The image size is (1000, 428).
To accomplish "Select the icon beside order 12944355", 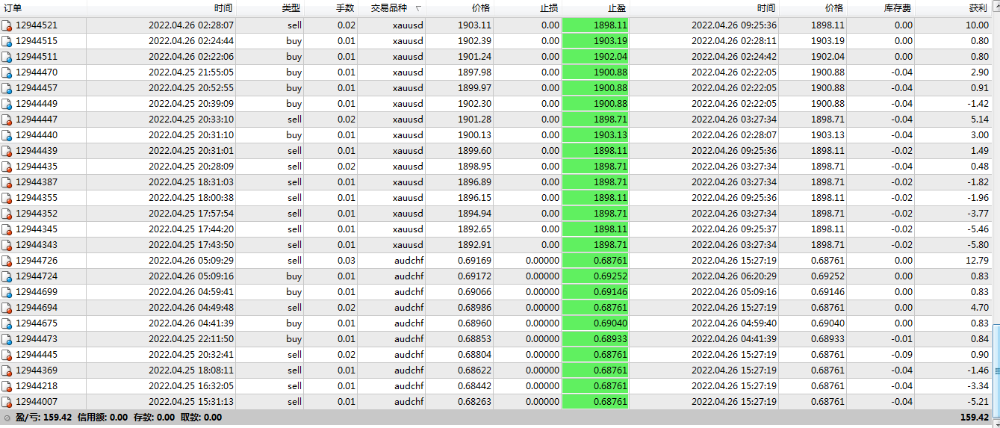I will (x=6, y=198).
